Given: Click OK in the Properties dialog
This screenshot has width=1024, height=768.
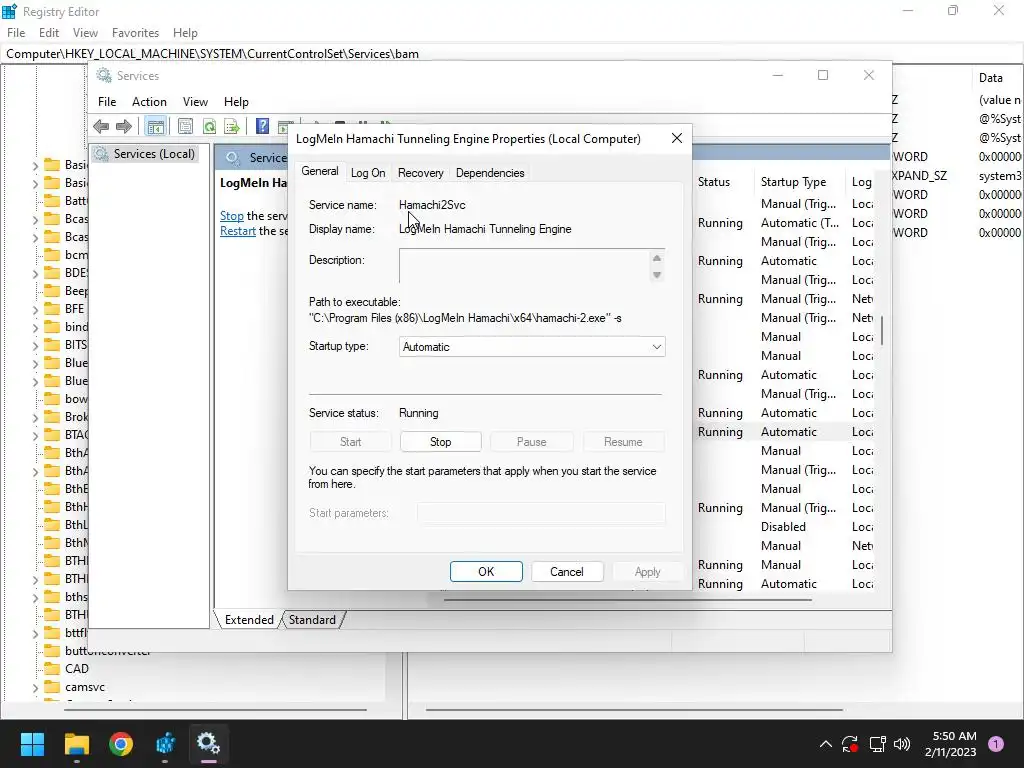Looking at the screenshot, I should point(486,571).
